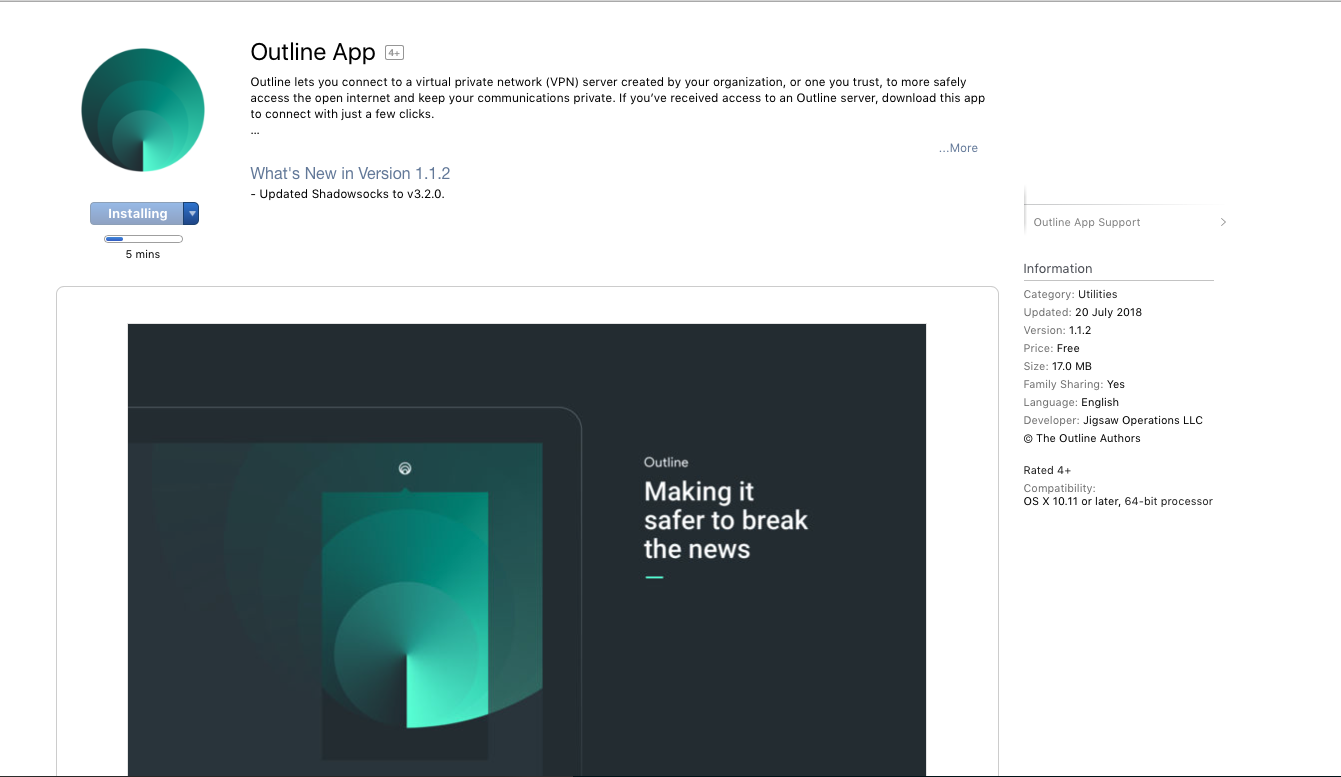
Task: Click What's New in Version 1.1.2 heading
Action: click(350, 173)
